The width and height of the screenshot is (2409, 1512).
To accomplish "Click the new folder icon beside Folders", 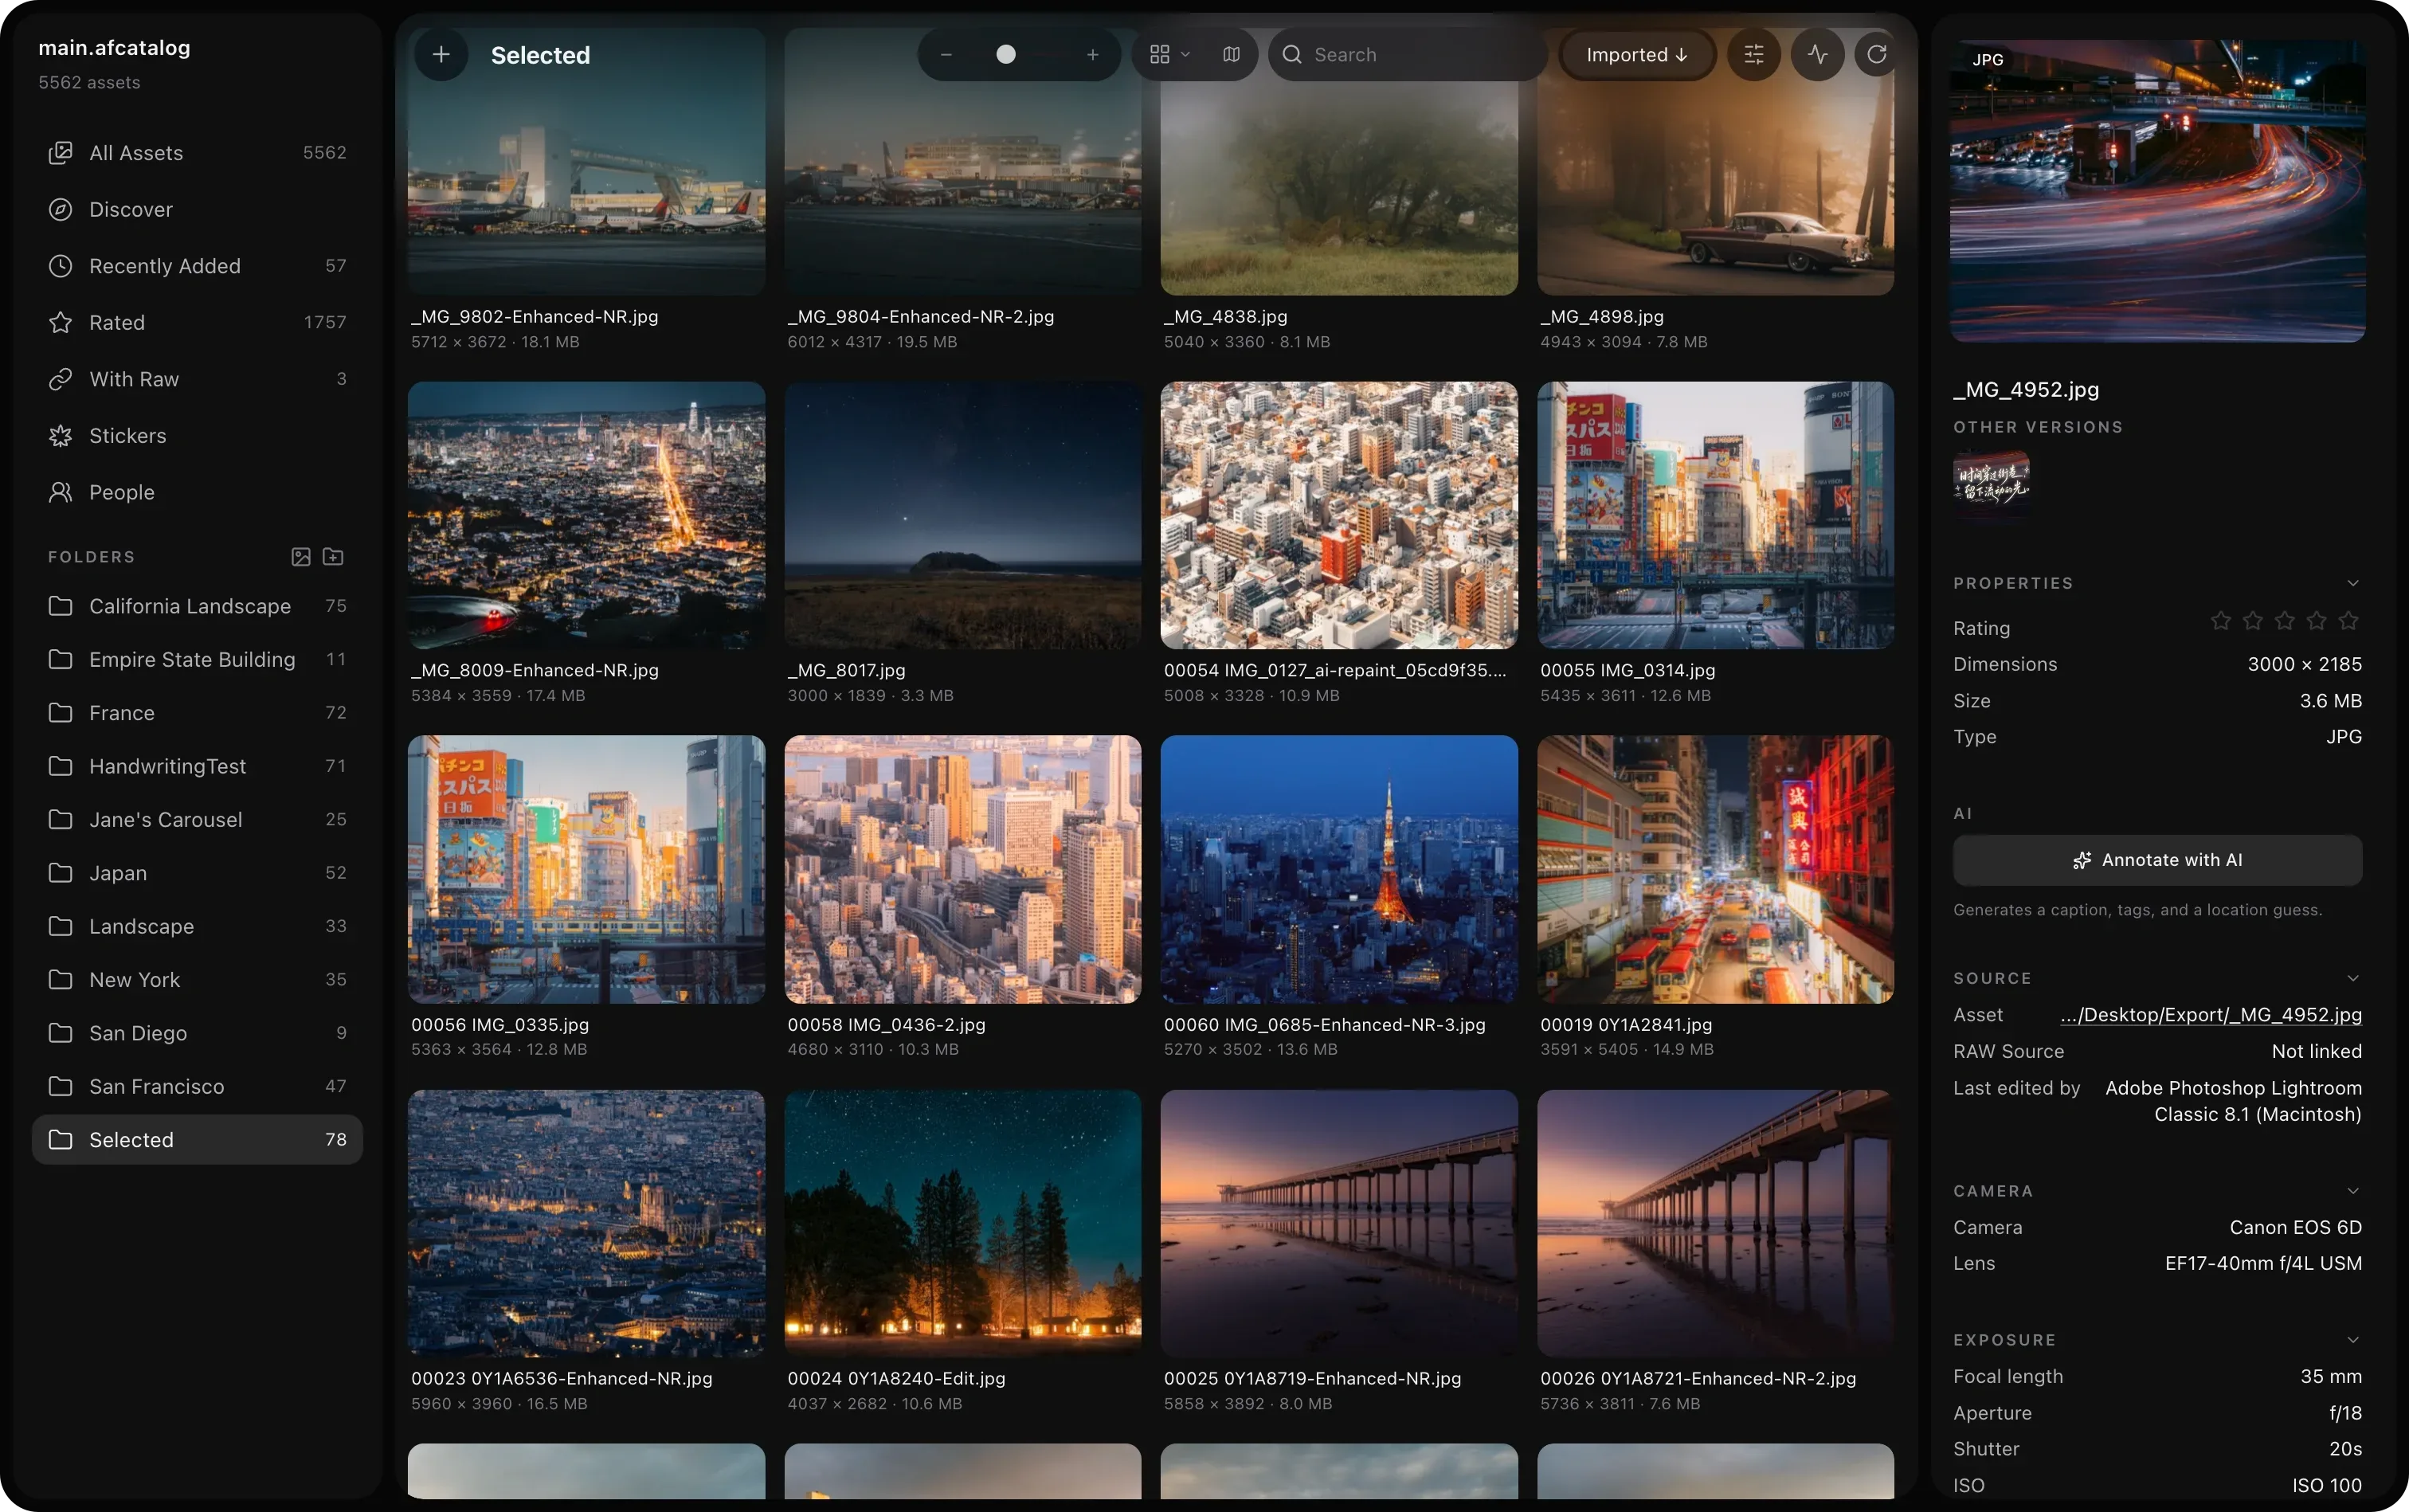I will pyautogui.click(x=333, y=557).
